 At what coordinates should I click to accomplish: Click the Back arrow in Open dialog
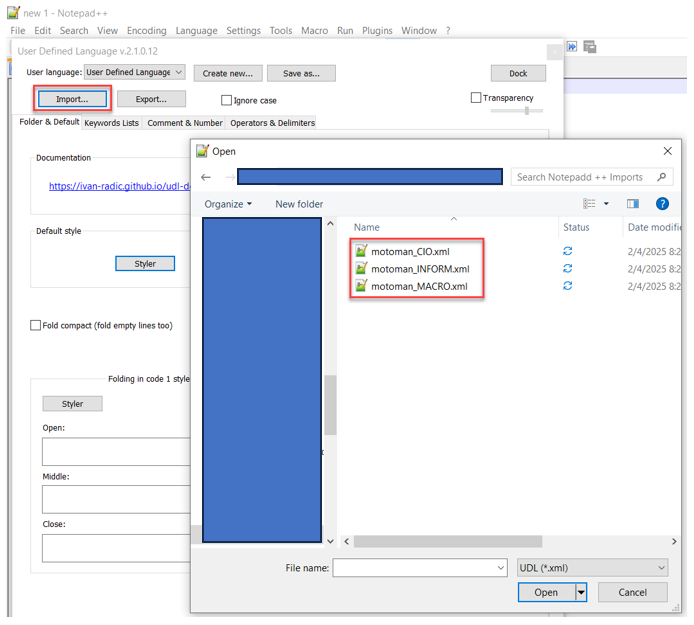click(206, 177)
